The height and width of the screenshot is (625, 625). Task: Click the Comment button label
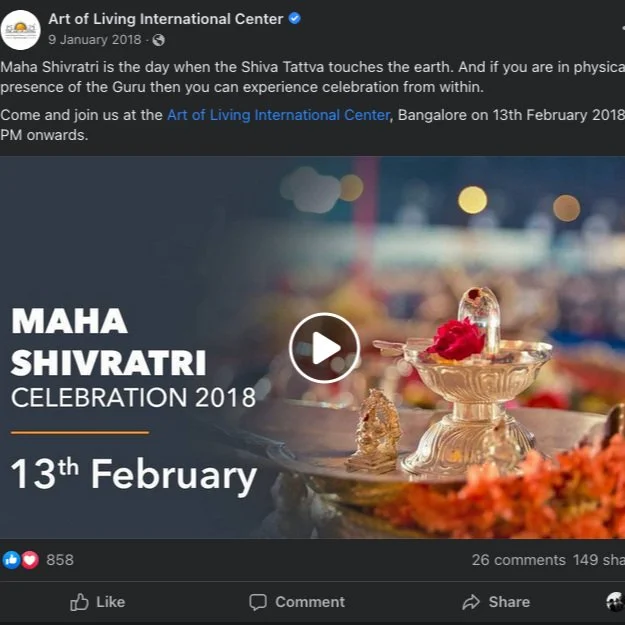[310, 602]
